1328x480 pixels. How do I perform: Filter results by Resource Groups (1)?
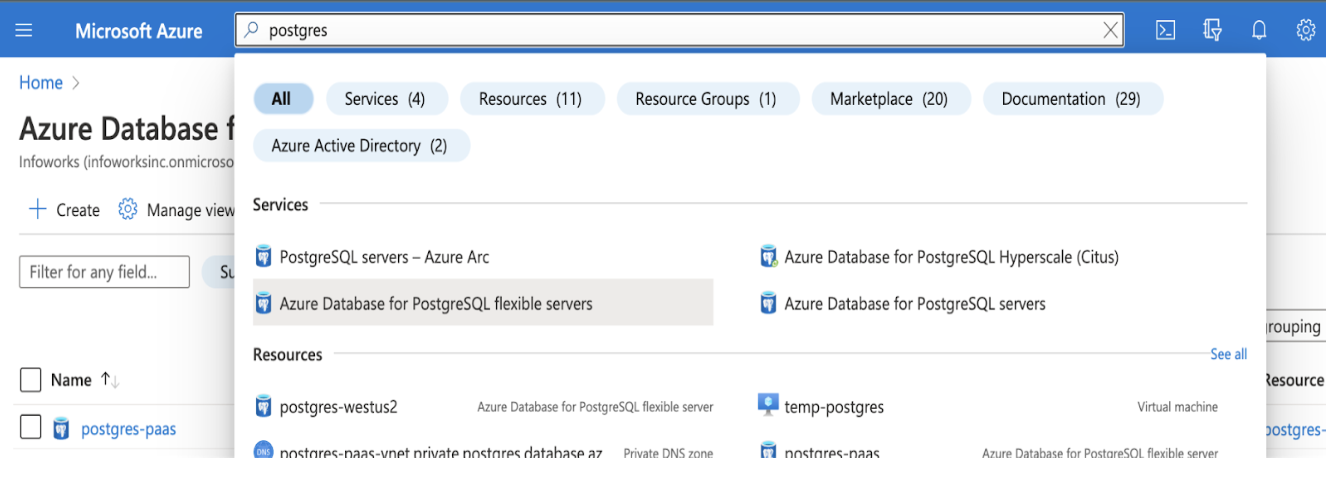click(x=707, y=99)
